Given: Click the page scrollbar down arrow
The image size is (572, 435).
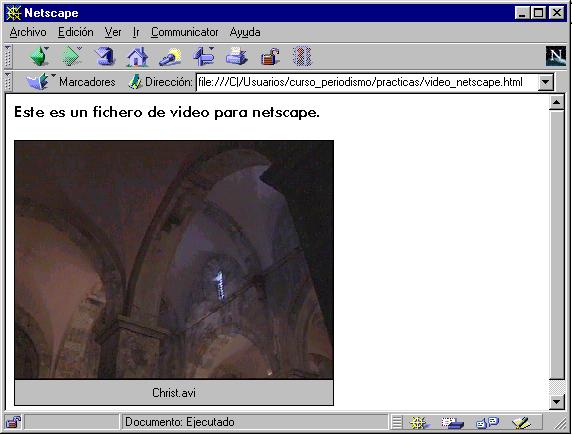Looking at the screenshot, I should [x=557, y=402].
